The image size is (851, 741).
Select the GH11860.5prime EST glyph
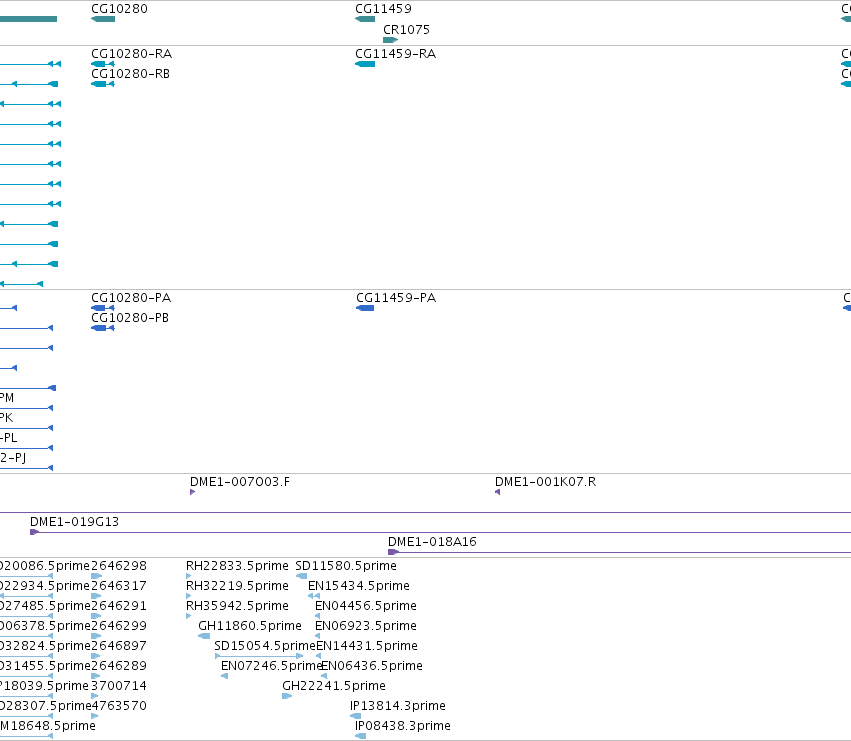[204, 636]
